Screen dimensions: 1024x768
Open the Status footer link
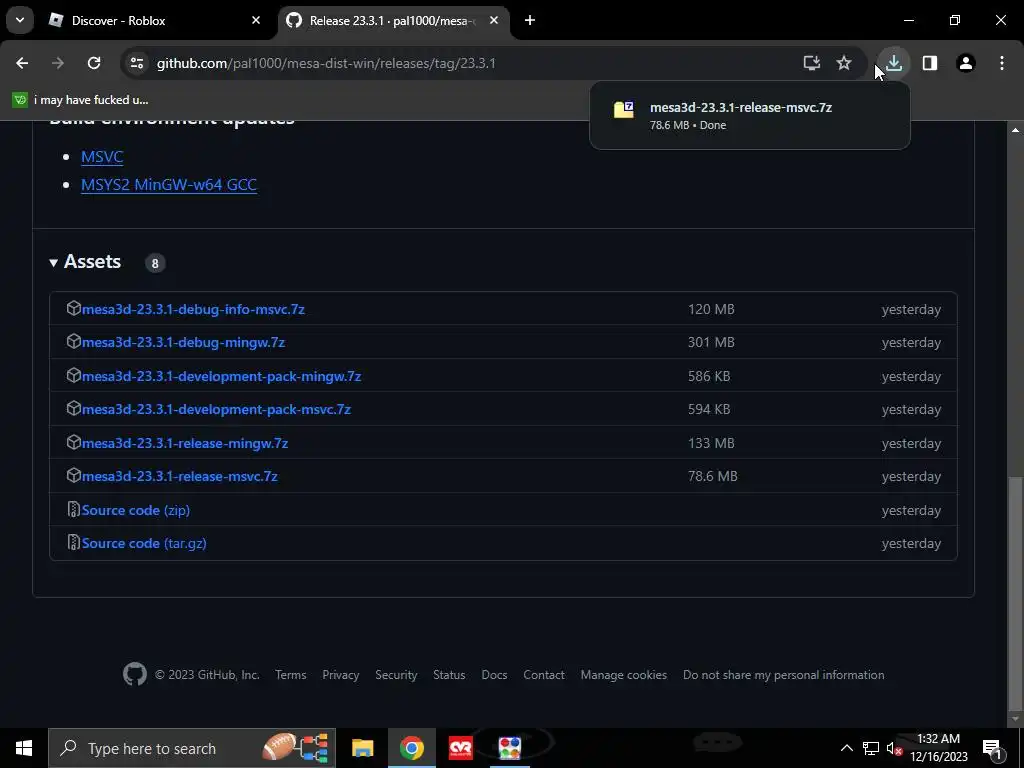449,675
